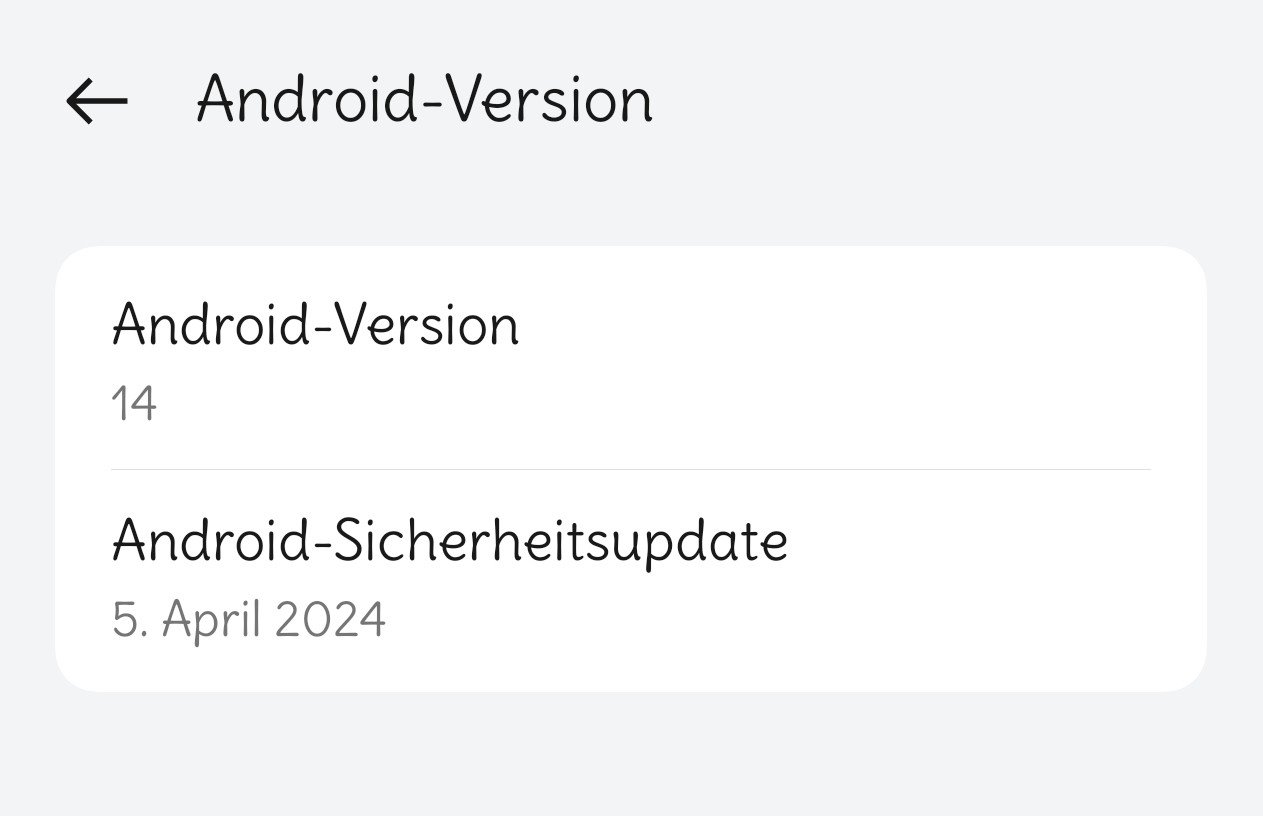This screenshot has height=816, width=1263.
Task: Click the empty space right of the header title
Action: tap(950, 100)
